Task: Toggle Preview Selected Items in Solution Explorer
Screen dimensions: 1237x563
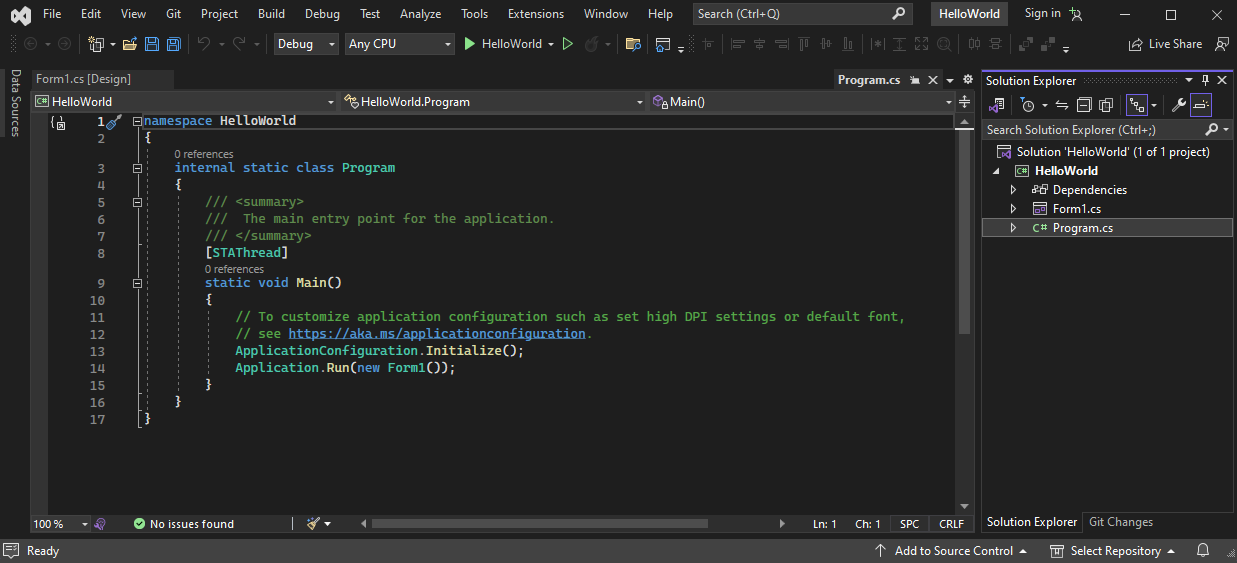Action: click(1201, 105)
